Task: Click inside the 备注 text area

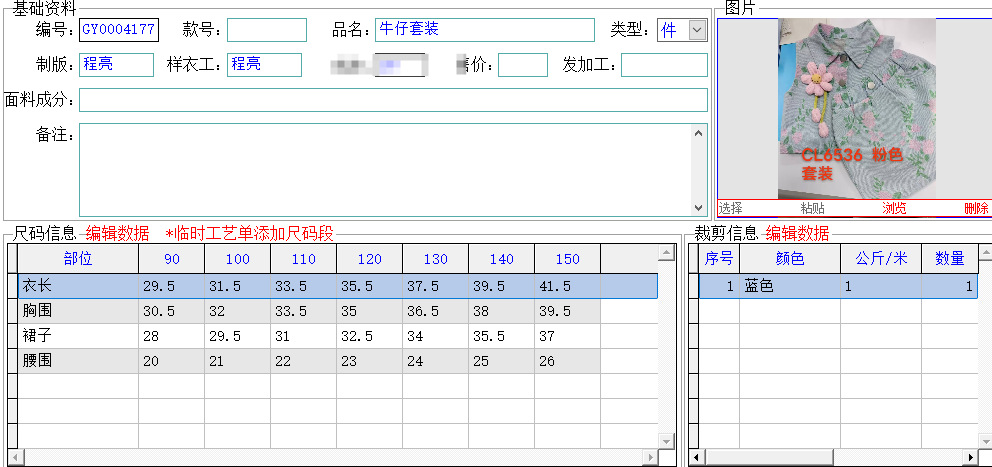Action: click(x=386, y=170)
